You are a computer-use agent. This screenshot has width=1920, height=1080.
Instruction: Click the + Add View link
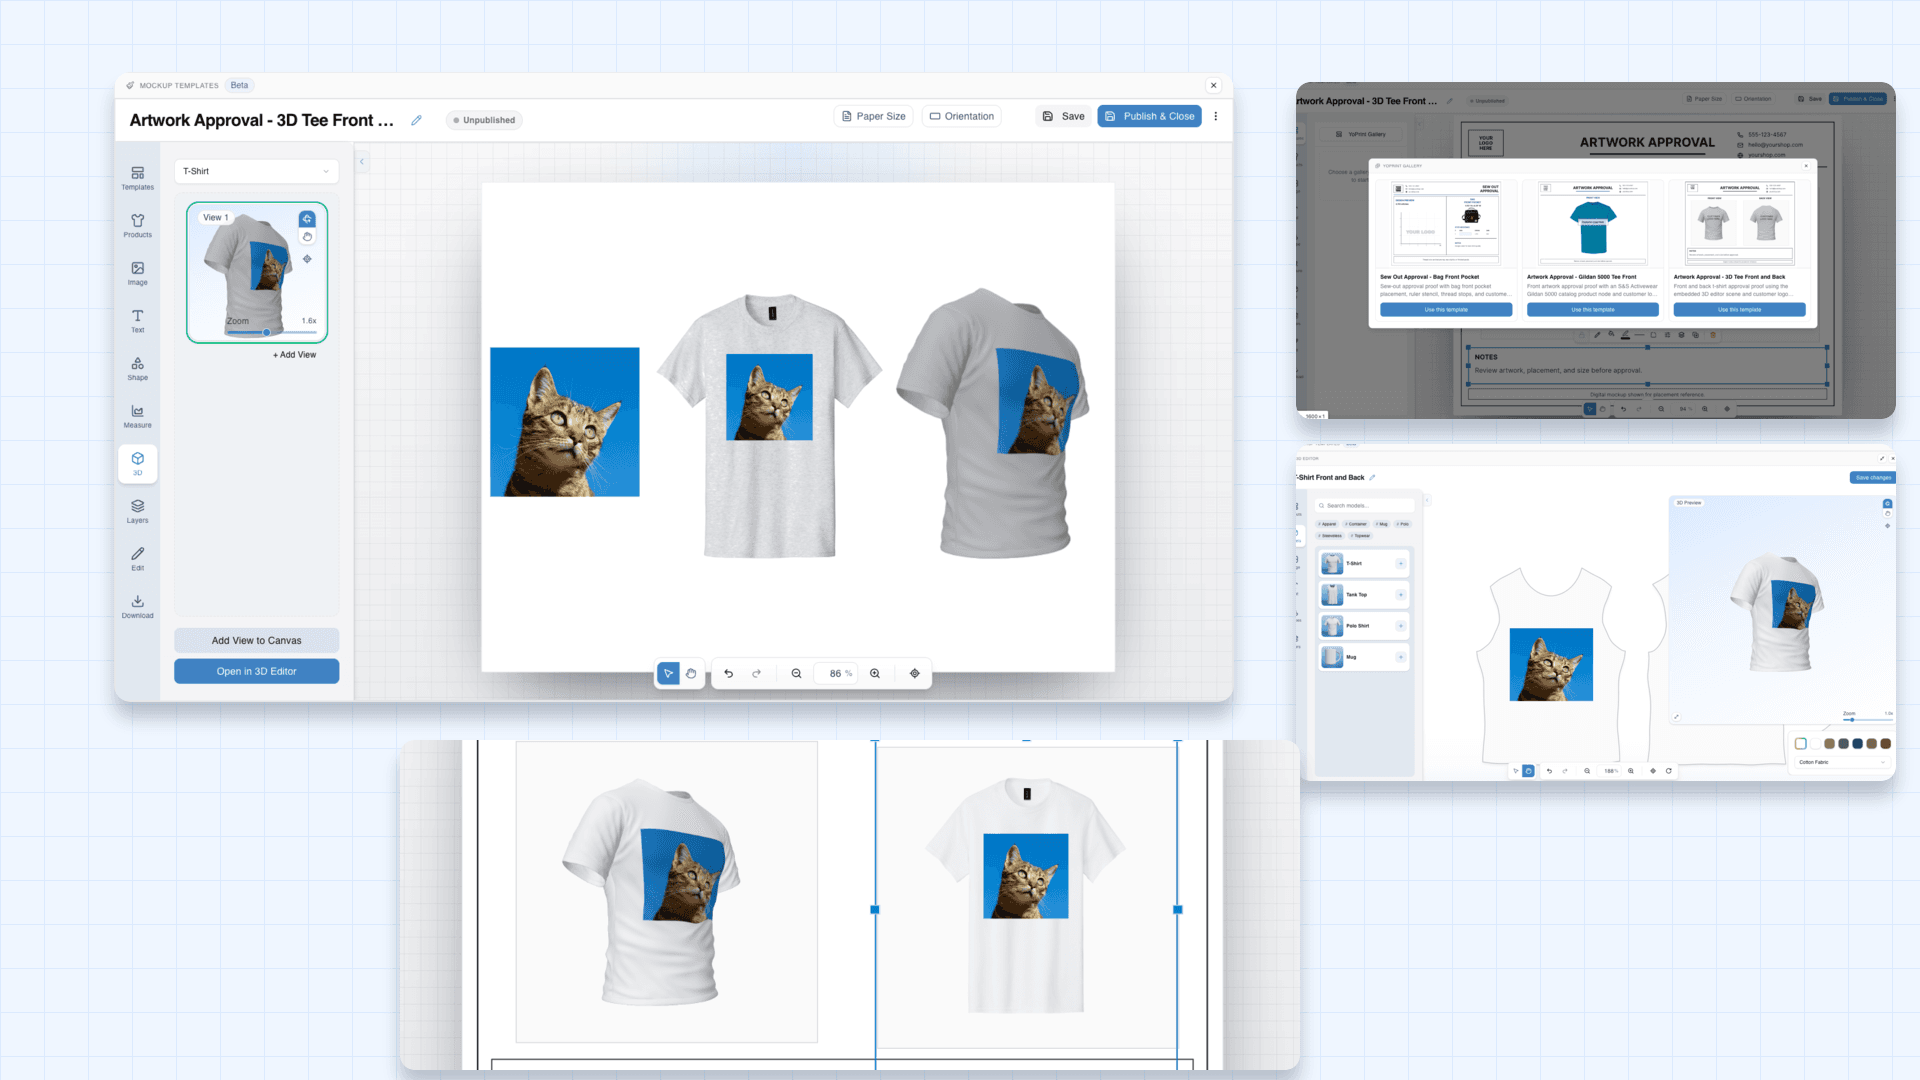(294, 355)
